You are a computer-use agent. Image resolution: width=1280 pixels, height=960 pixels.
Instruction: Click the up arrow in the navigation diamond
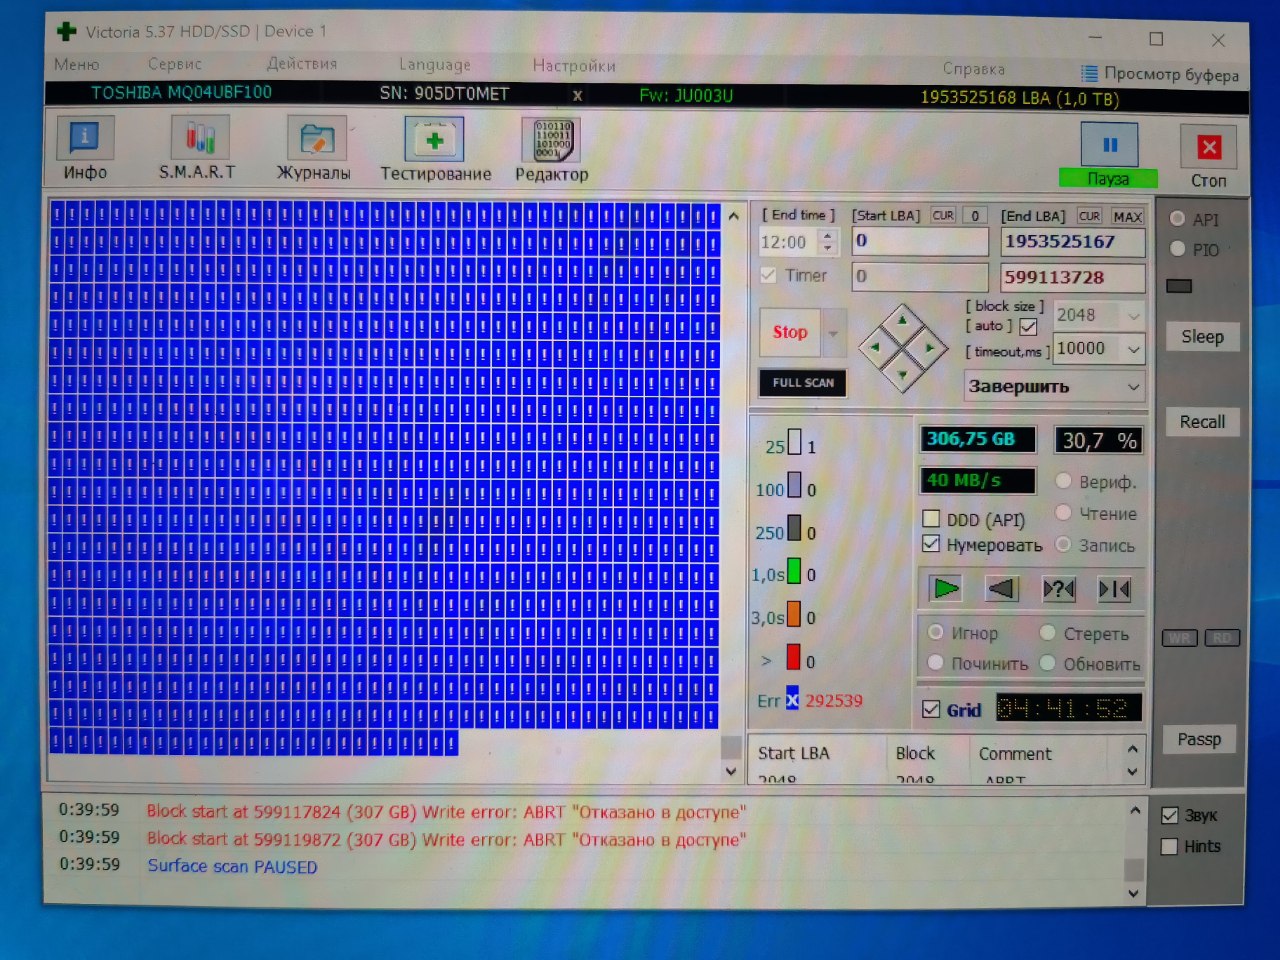[x=903, y=321]
